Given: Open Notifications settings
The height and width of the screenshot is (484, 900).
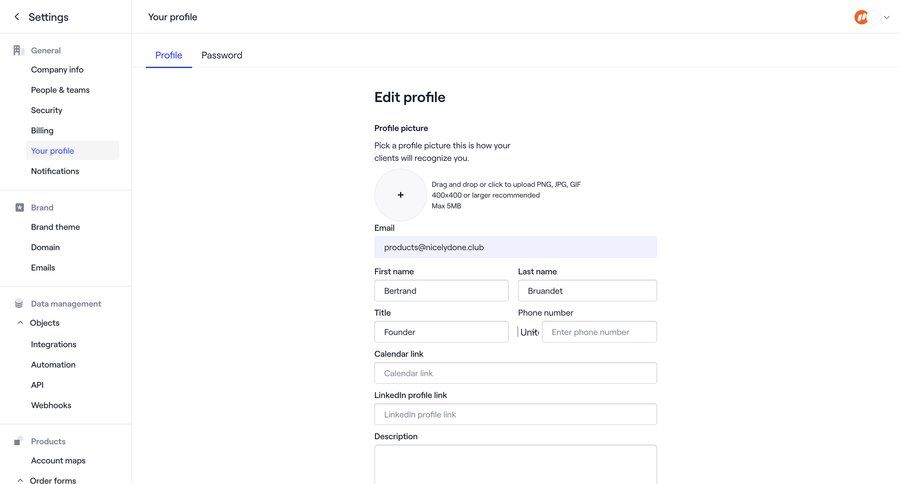Looking at the screenshot, I should point(55,171).
